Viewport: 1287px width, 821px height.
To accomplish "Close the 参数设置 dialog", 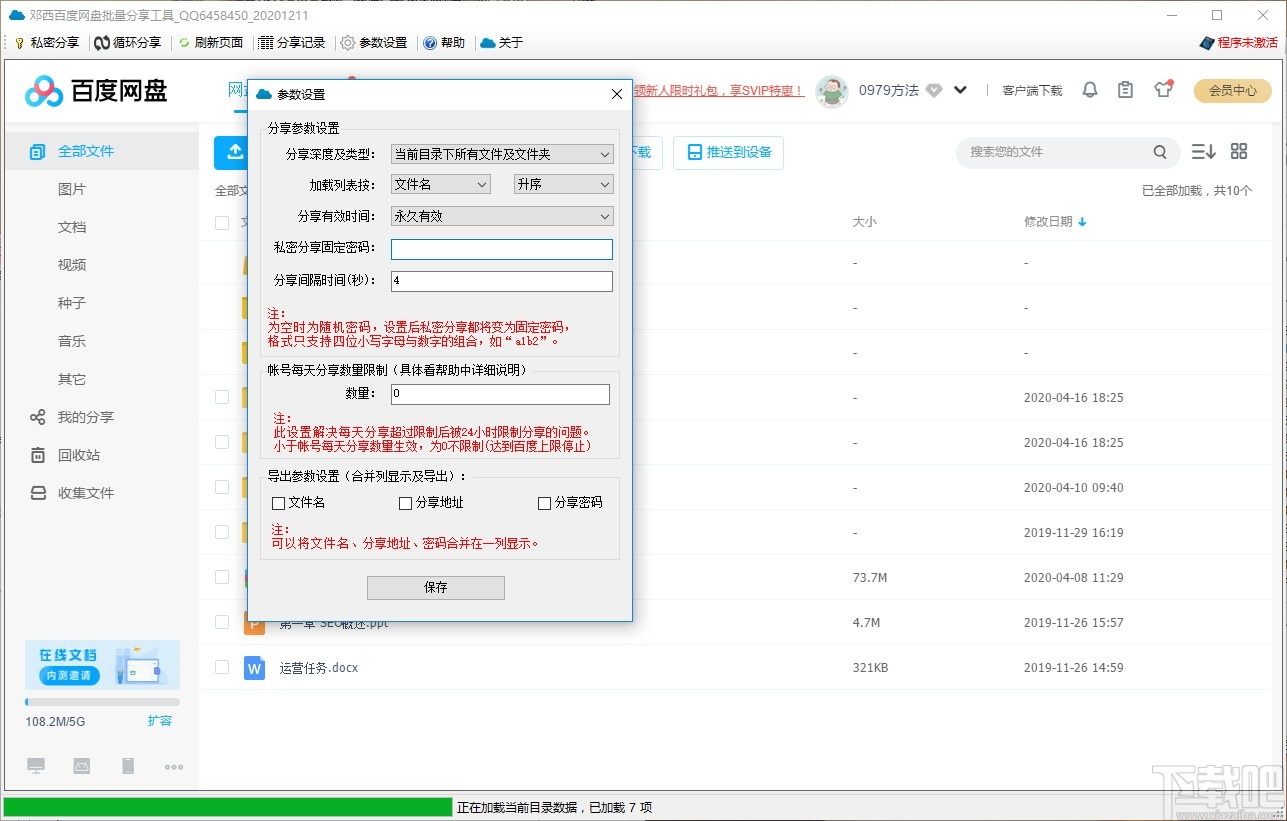I will click(x=617, y=94).
